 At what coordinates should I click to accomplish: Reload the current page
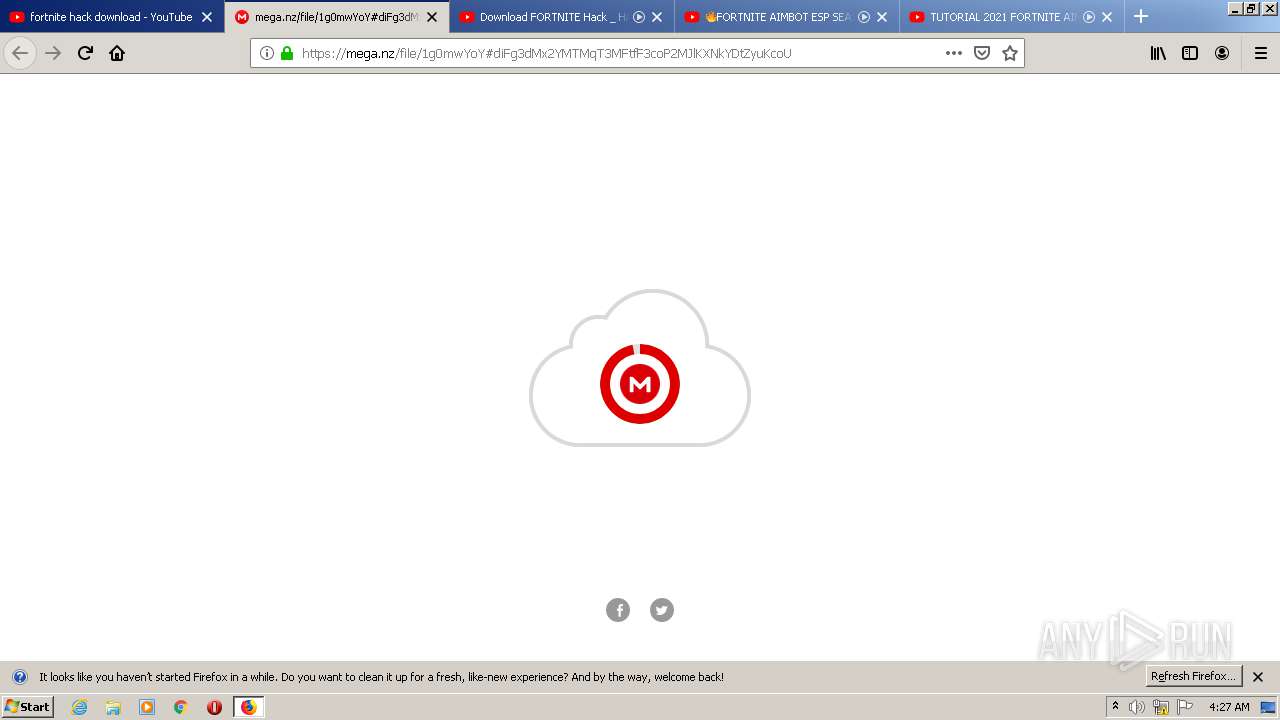pos(85,53)
